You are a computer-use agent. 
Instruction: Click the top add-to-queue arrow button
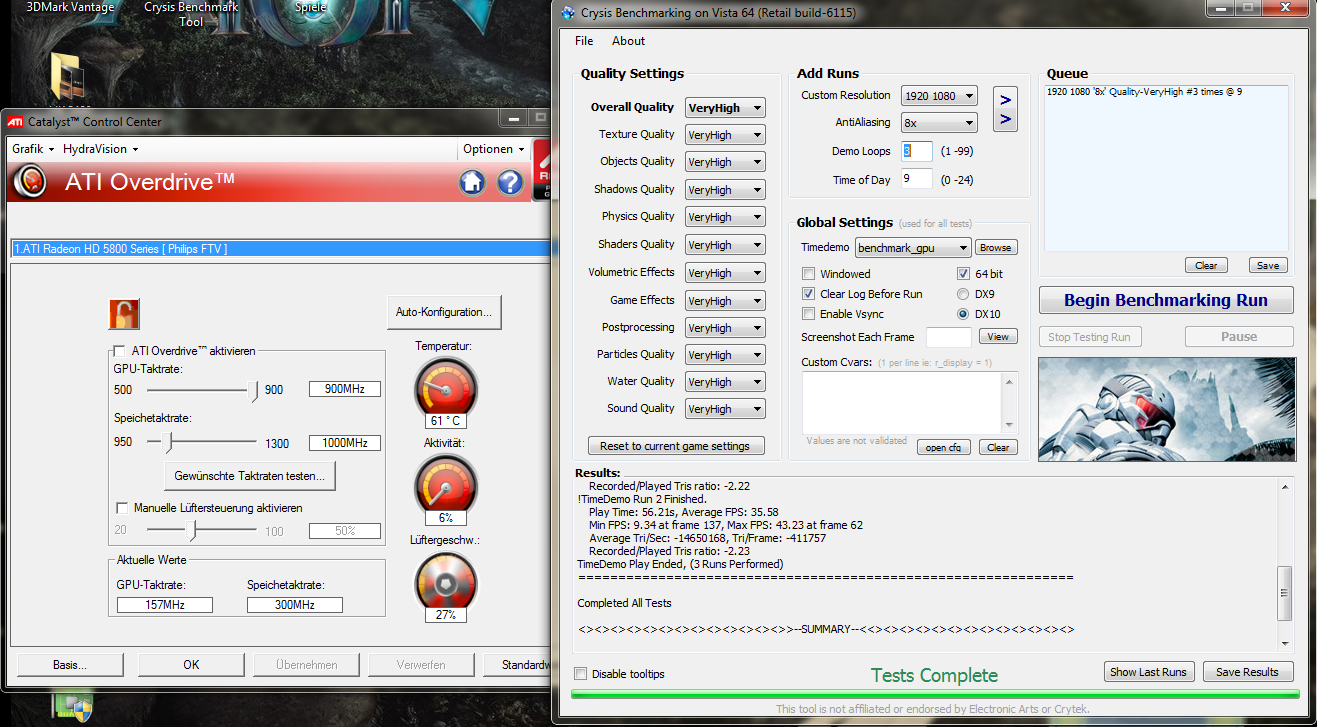[x=1005, y=99]
